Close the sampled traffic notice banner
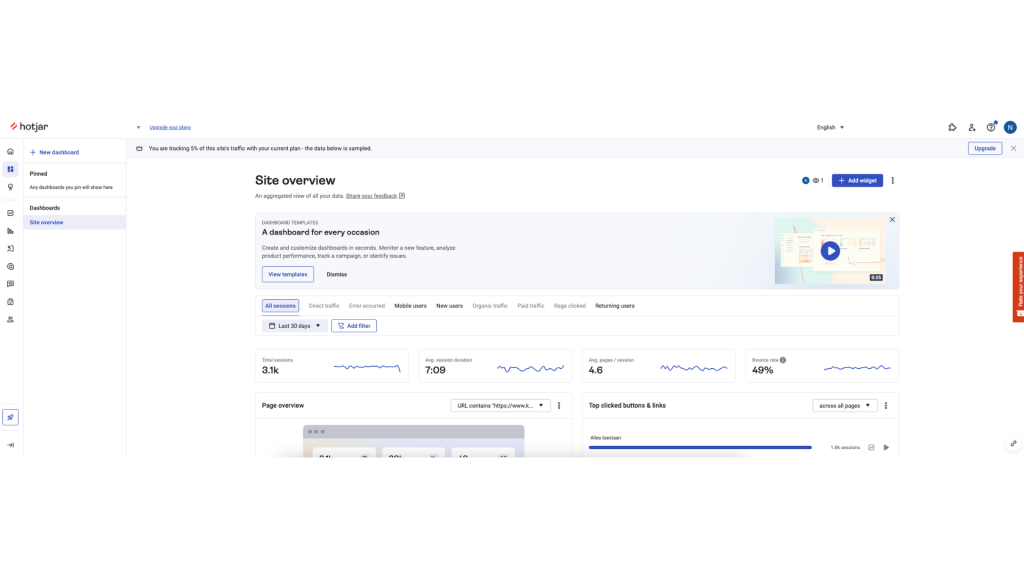 pyautogui.click(x=1014, y=148)
